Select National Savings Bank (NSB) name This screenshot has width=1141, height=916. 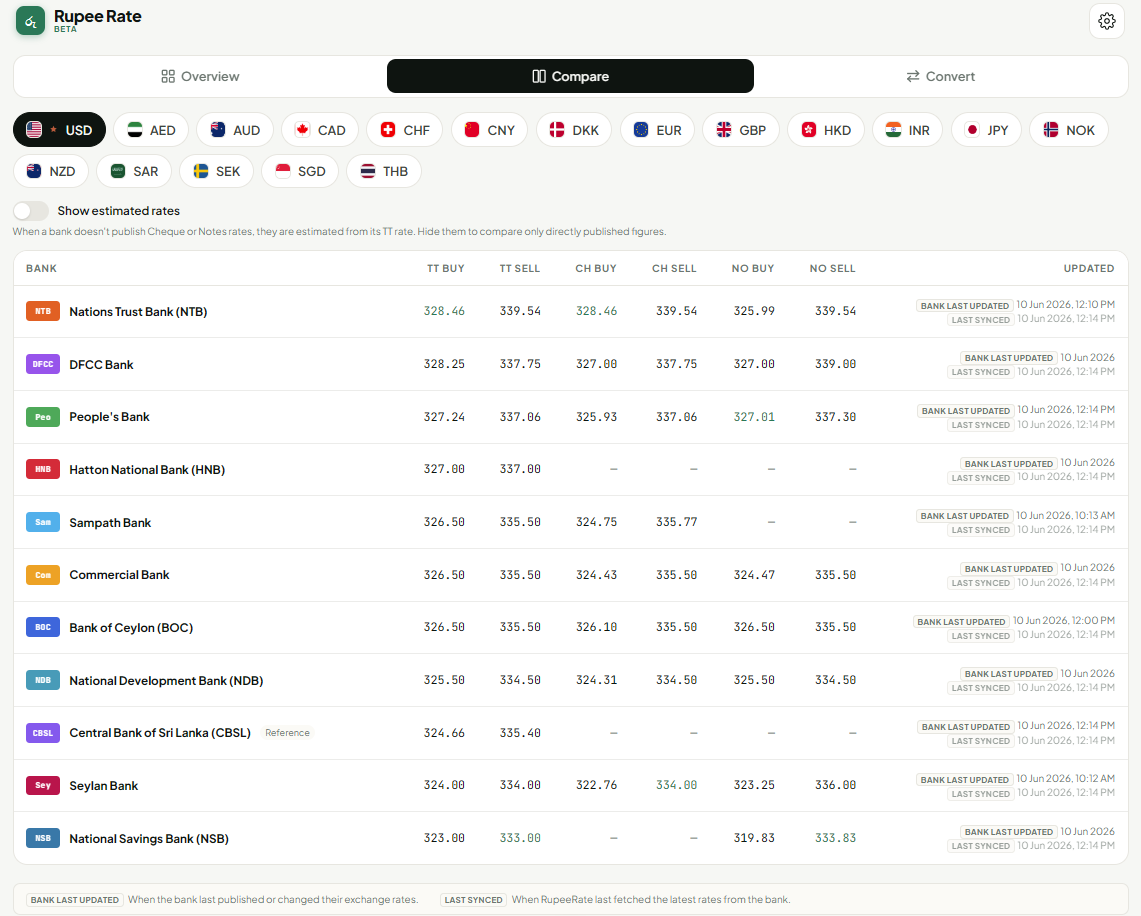149,839
